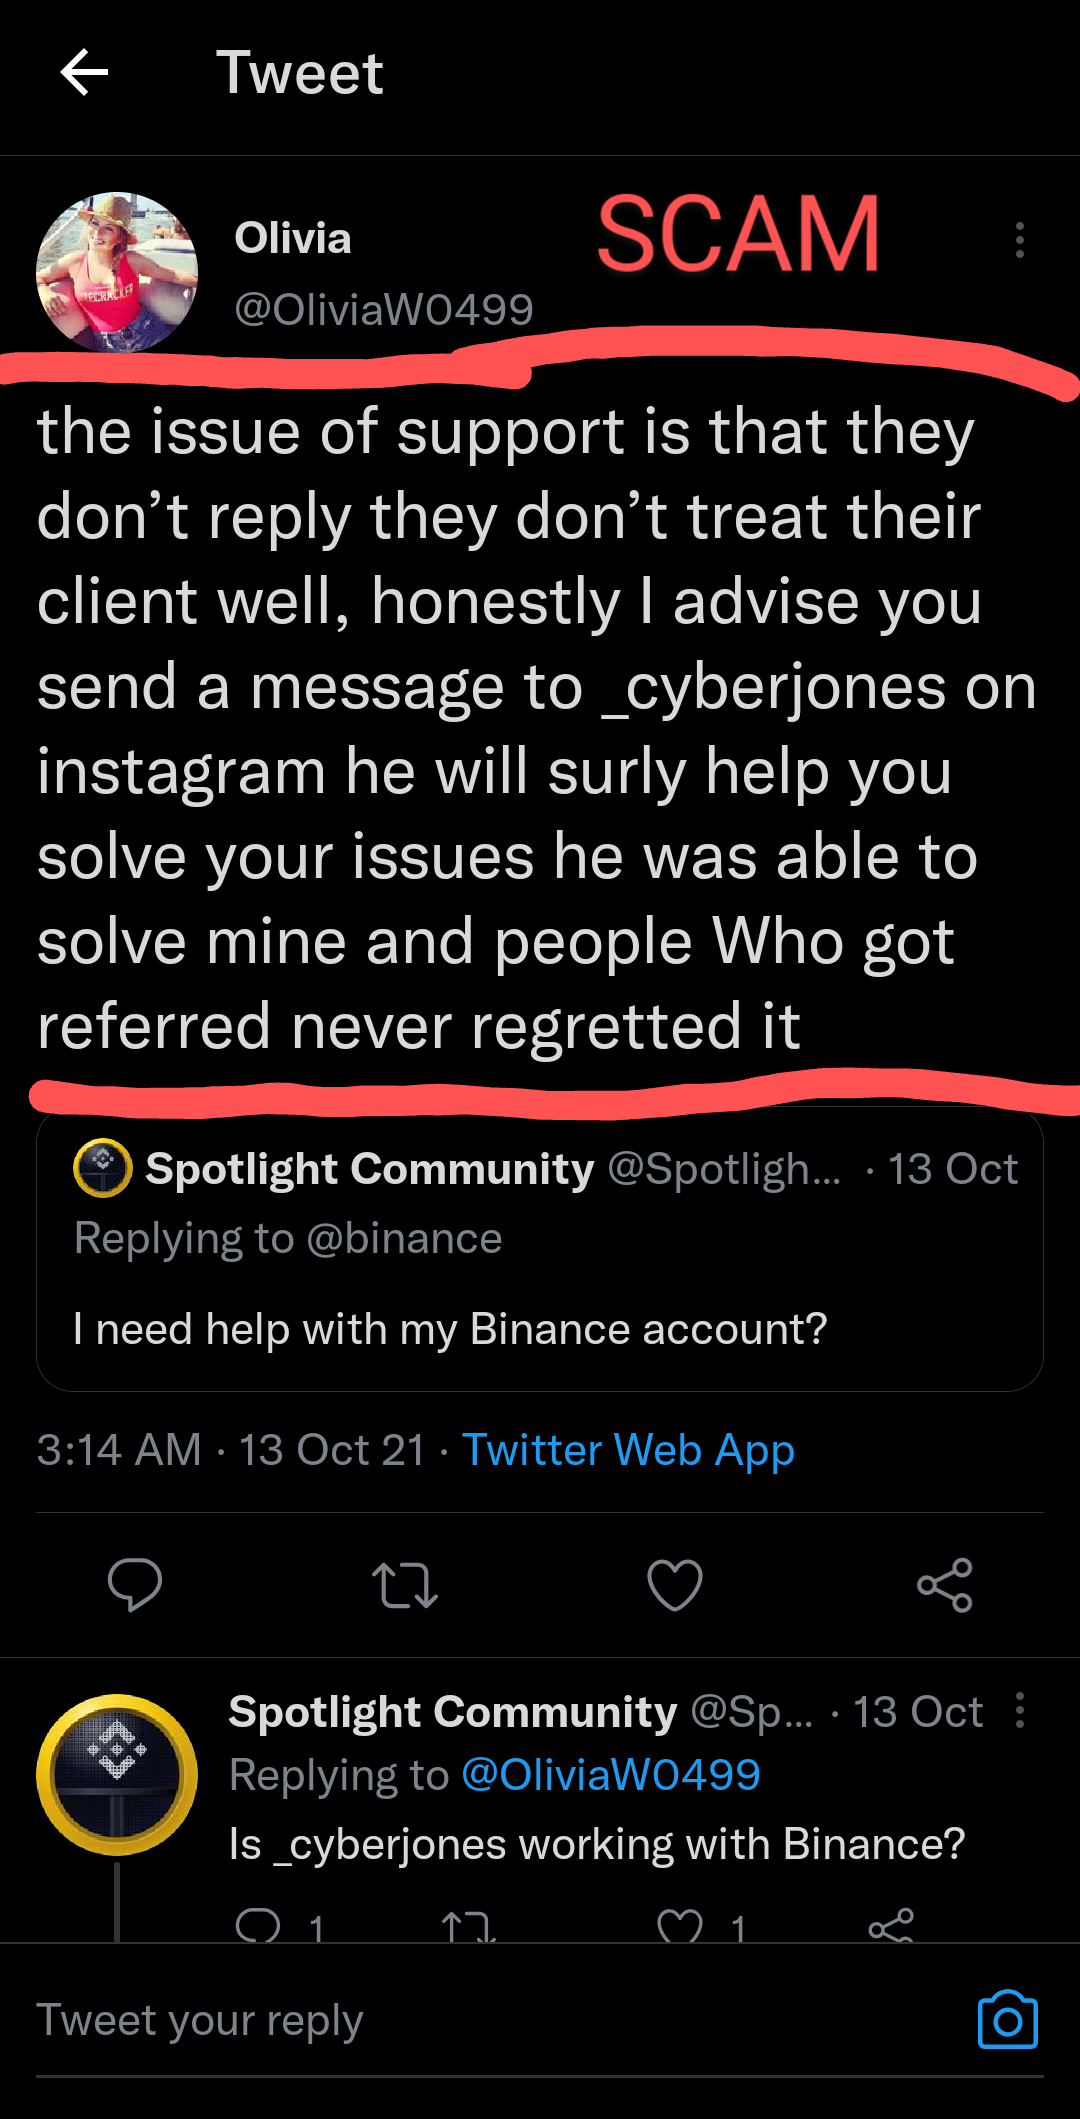Open the Twitter Web App link
Image resolution: width=1080 pixels, height=2119 pixels.
(628, 1450)
